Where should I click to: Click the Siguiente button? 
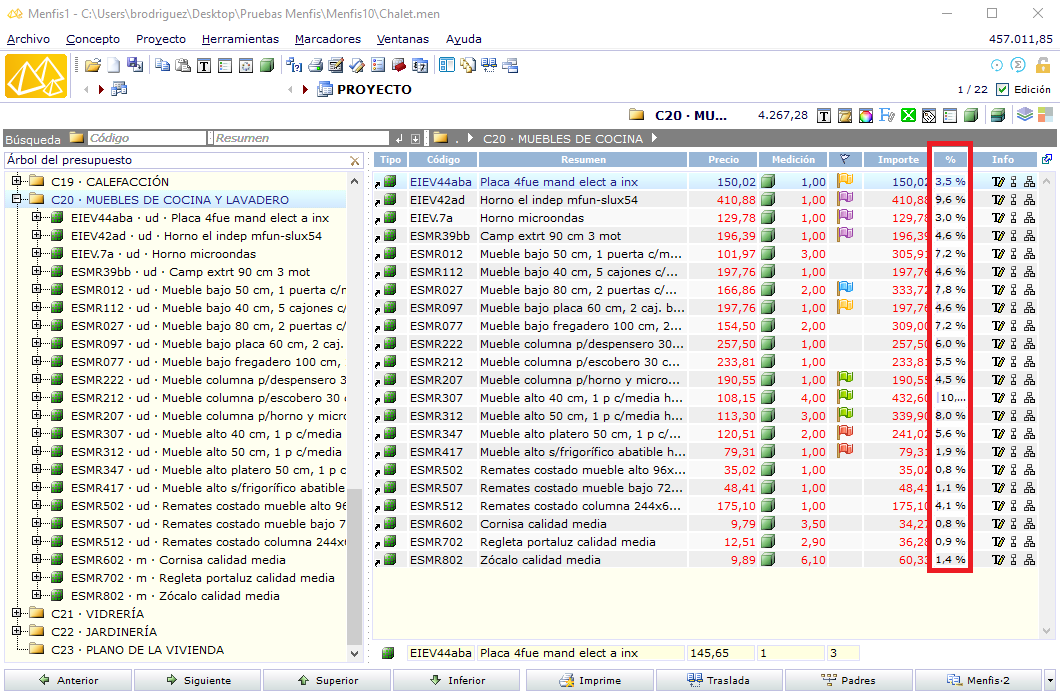tap(197, 680)
